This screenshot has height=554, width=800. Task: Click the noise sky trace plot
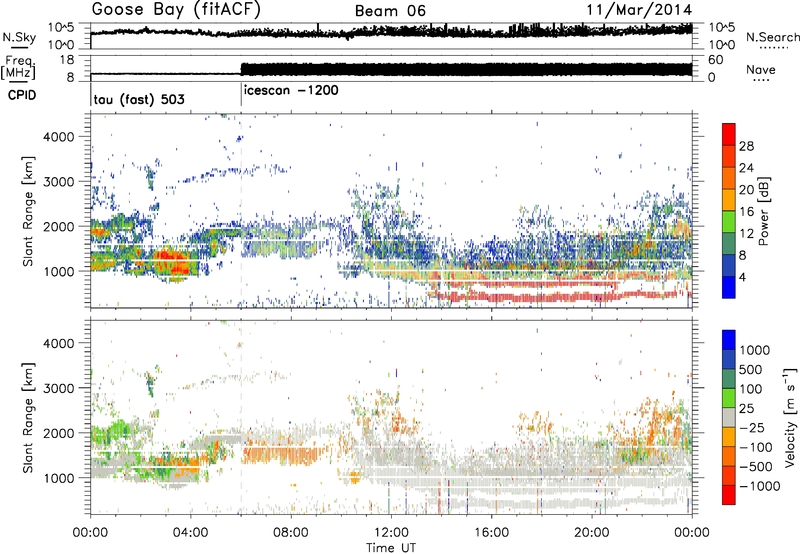(x=391, y=36)
